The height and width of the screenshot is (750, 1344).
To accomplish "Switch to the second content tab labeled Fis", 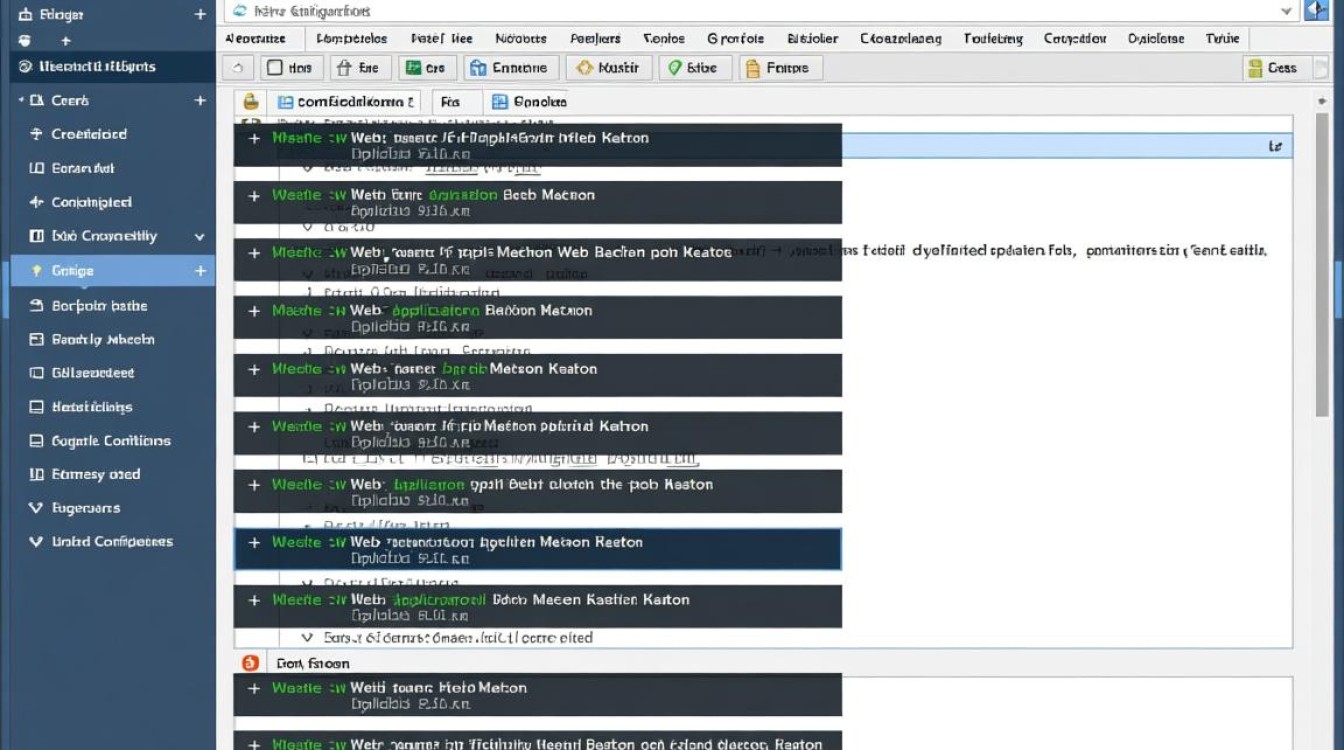I will (x=450, y=102).
